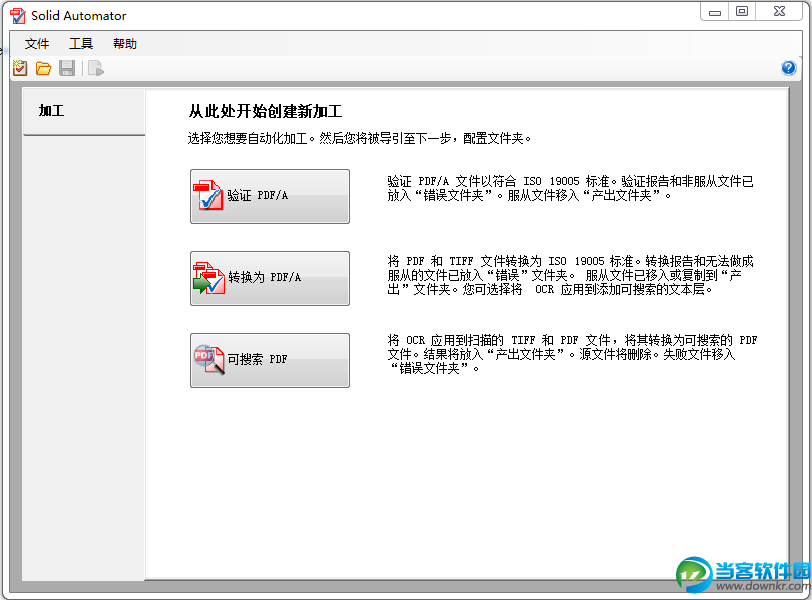Image resolution: width=812 pixels, height=600 pixels.
Task: Click the 验证 PDF/A button
Action: (270, 196)
